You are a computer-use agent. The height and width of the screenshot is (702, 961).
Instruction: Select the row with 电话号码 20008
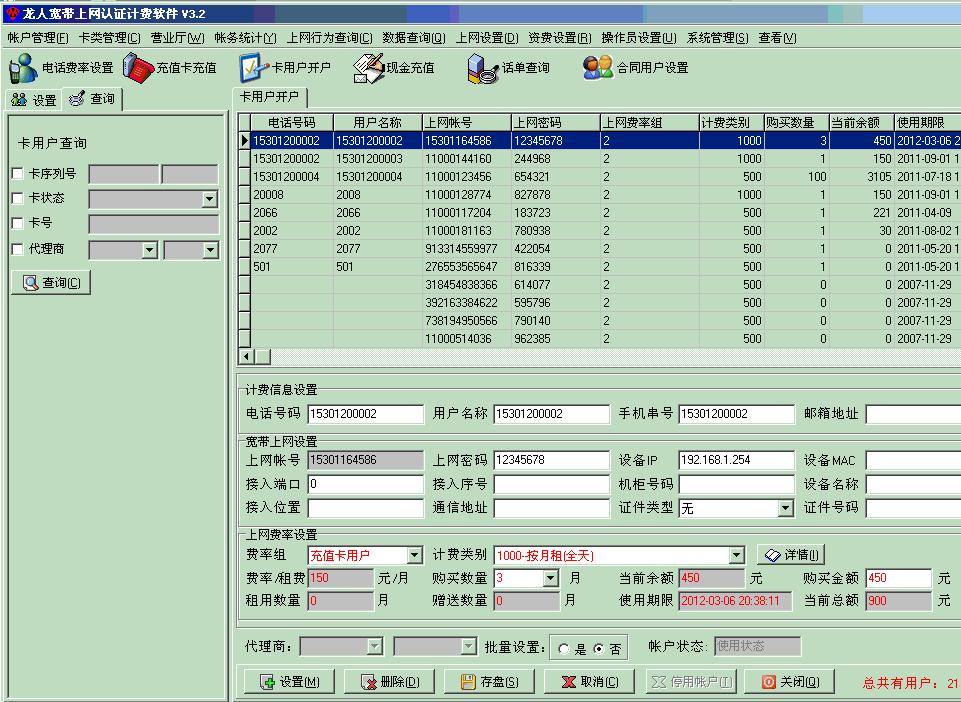(x=599, y=194)
